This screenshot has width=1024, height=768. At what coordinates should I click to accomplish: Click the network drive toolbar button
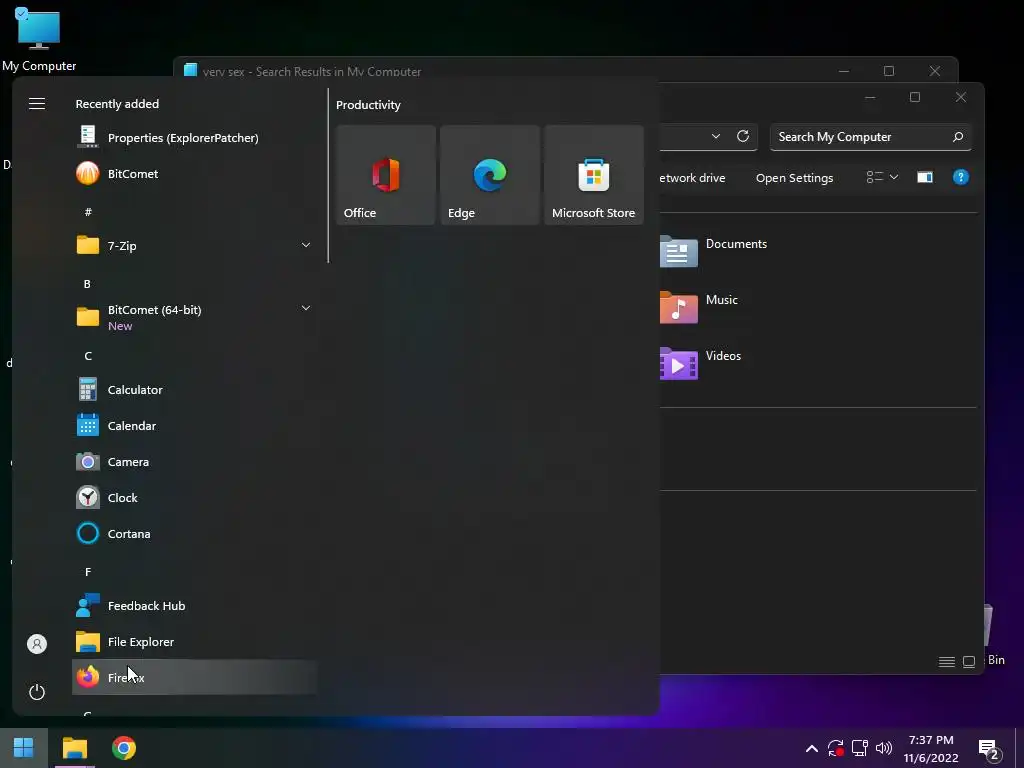pos(692,178)
